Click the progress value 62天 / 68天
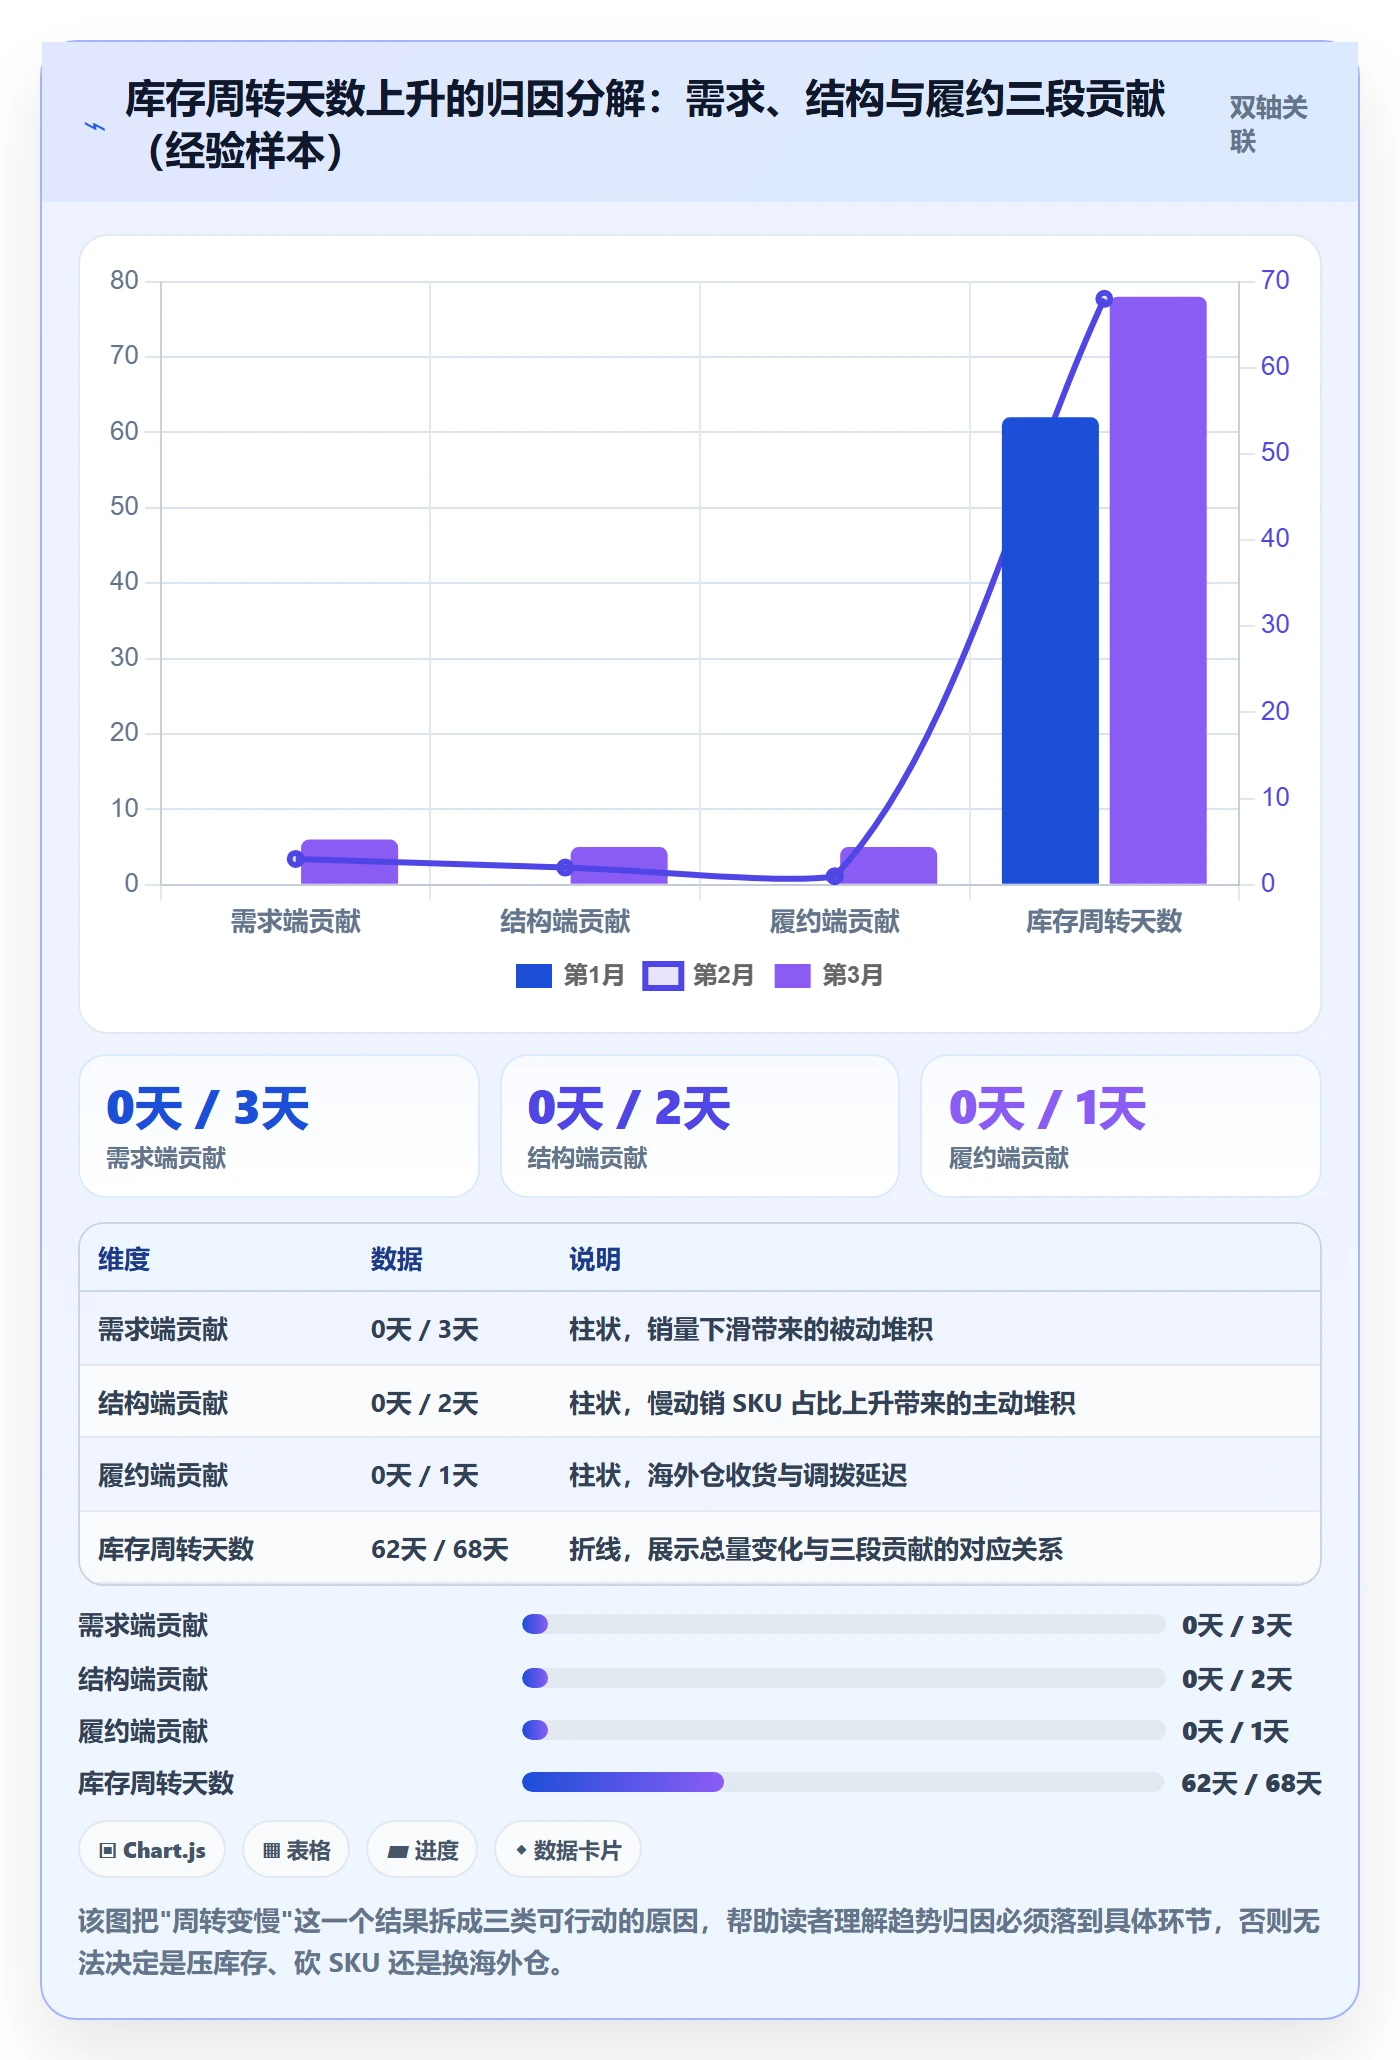 [x=1251, y=1783]
